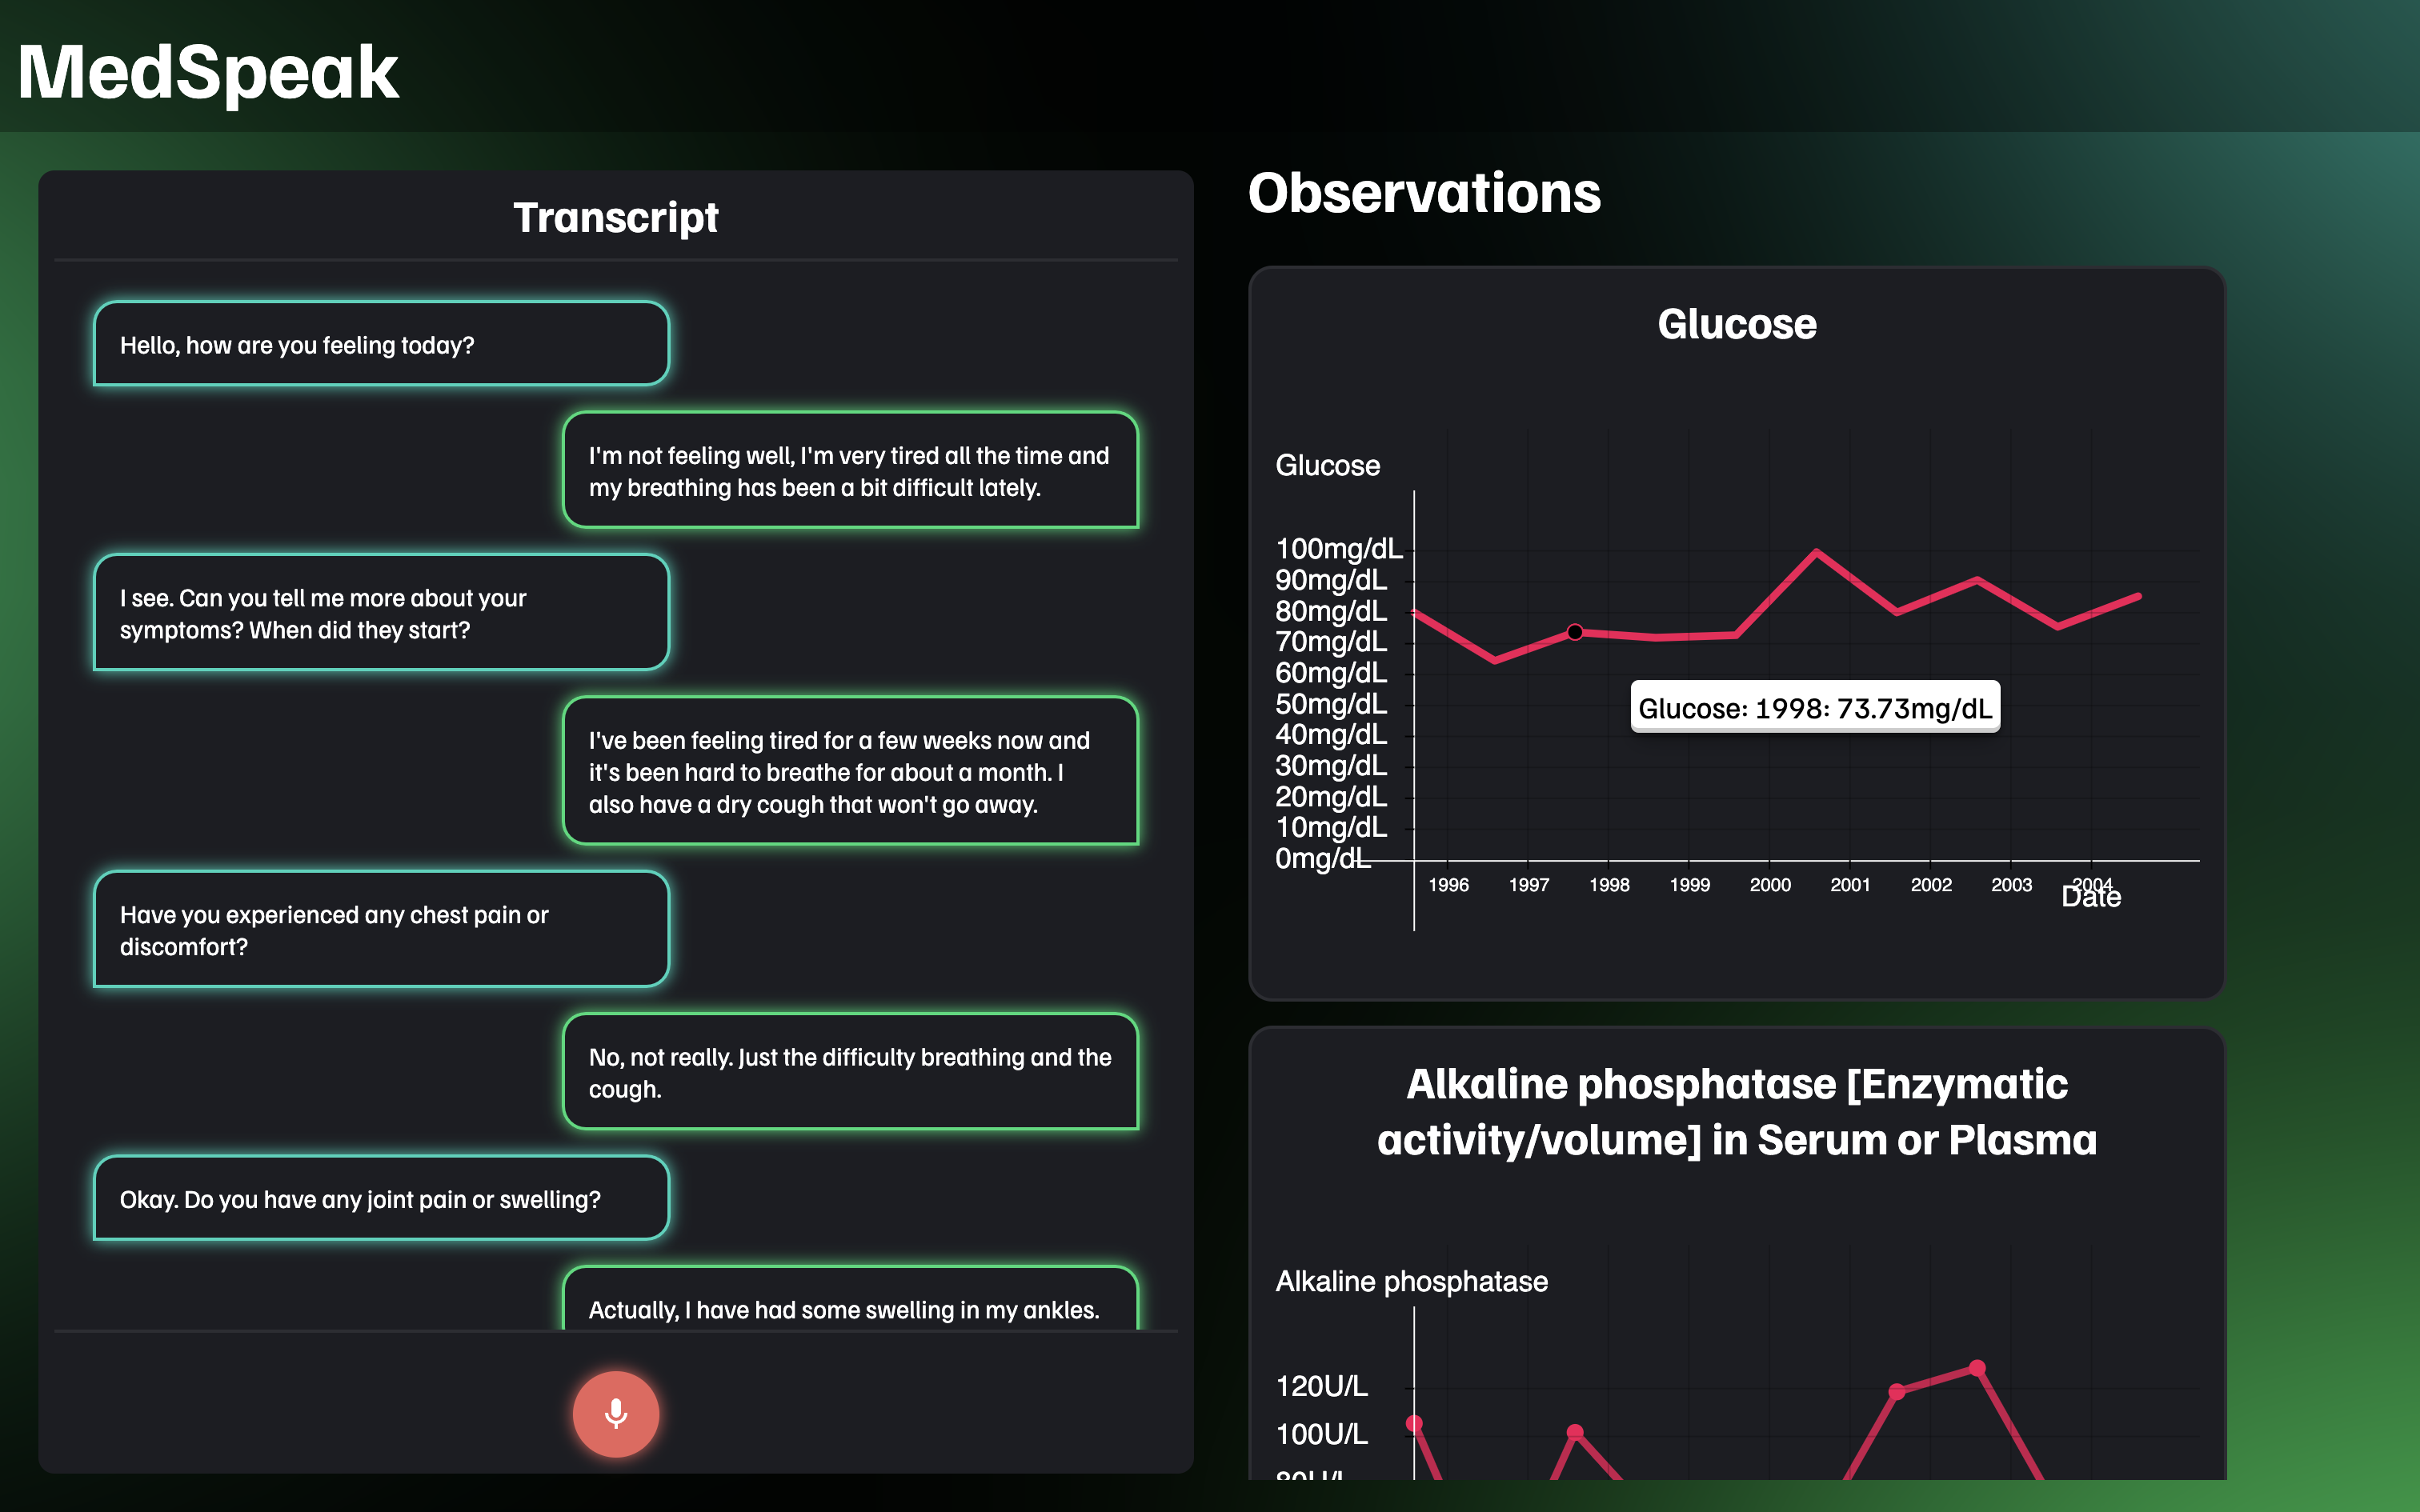Select the 'Hello, how are you feeling today?' message

pos(381,345)
